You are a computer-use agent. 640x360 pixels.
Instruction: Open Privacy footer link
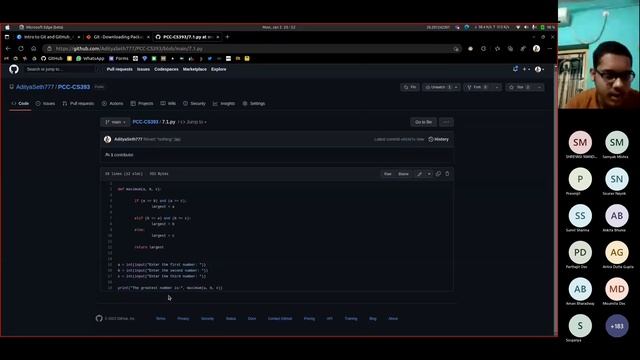pyautogui.click(x=183, y=318)
